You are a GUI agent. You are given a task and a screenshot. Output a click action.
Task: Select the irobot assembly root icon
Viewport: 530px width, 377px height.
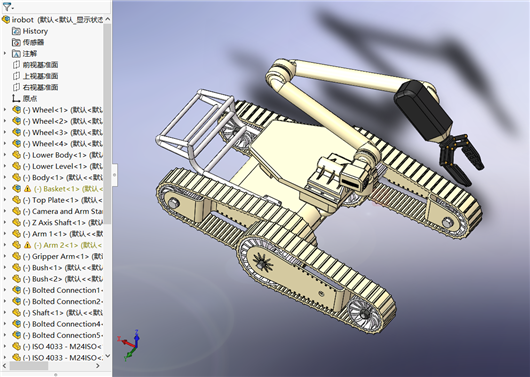6,20
